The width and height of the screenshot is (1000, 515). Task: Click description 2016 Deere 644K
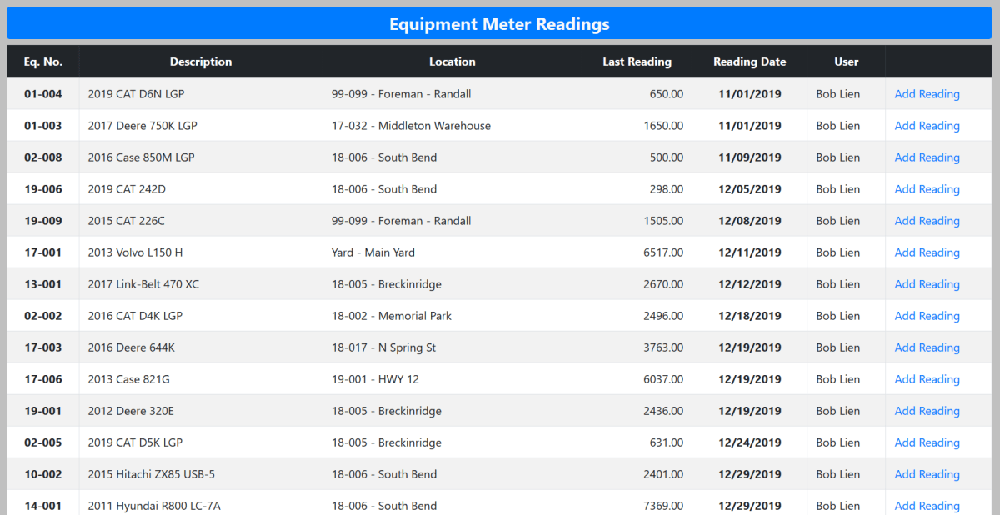tap(131, 347)
